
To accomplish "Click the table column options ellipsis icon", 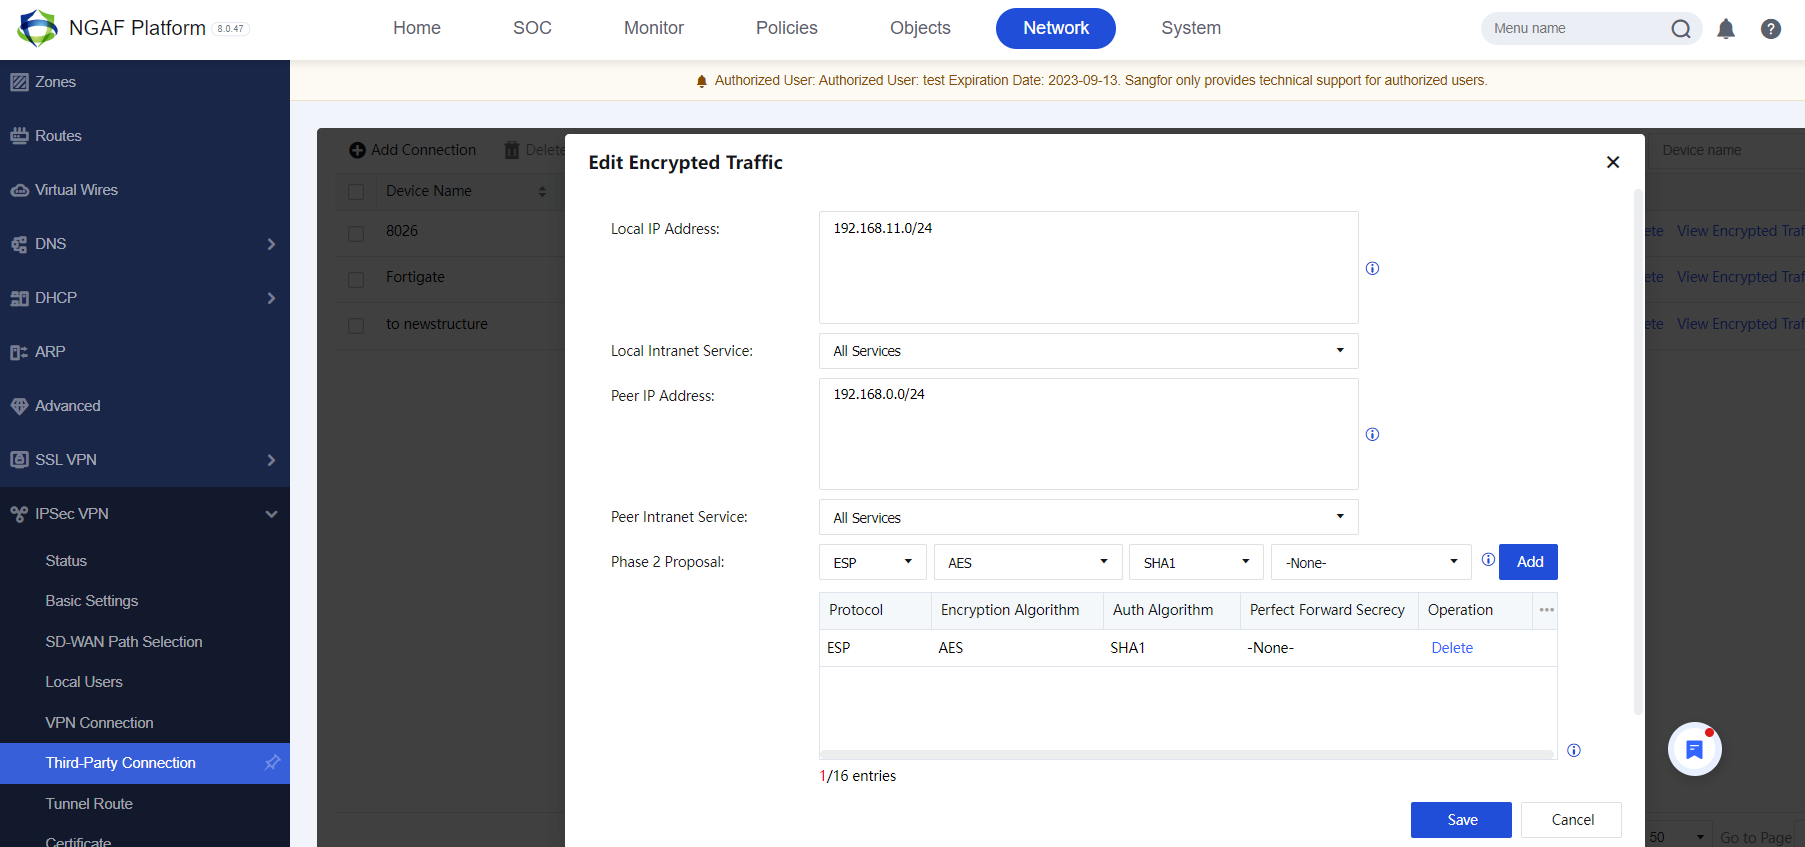I will click(x=1546, y=610).
